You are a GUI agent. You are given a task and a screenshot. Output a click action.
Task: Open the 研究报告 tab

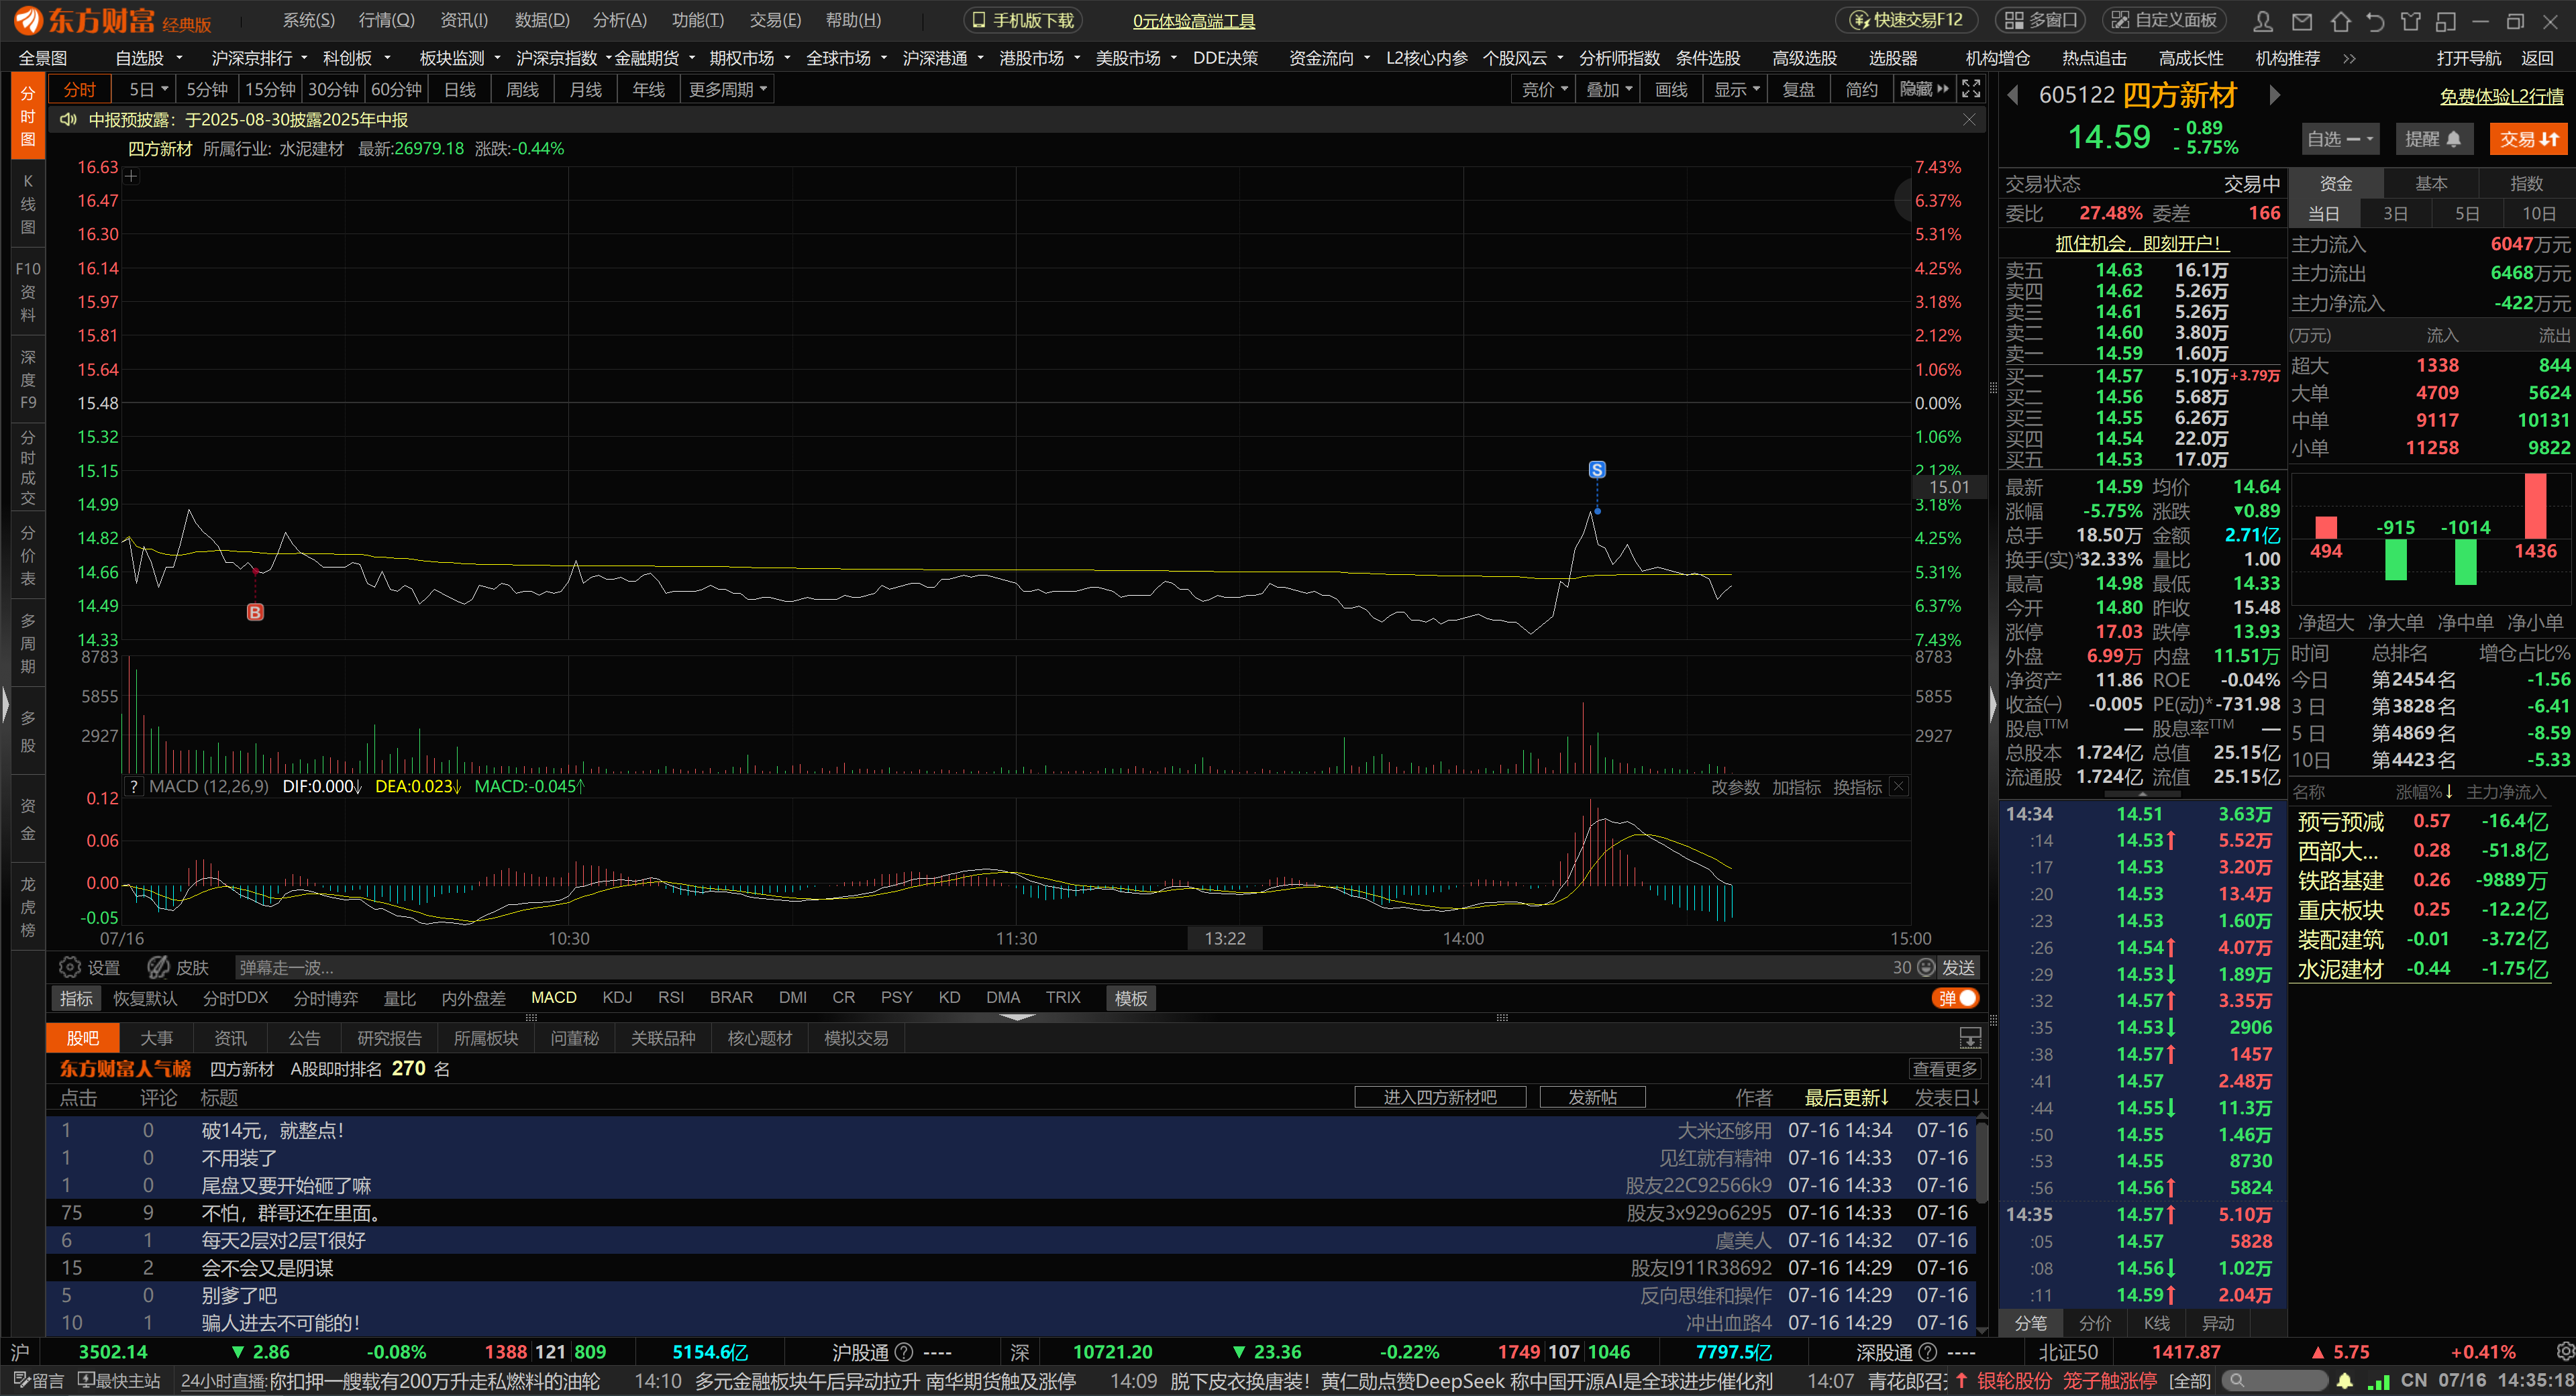tap(389, 1038)
